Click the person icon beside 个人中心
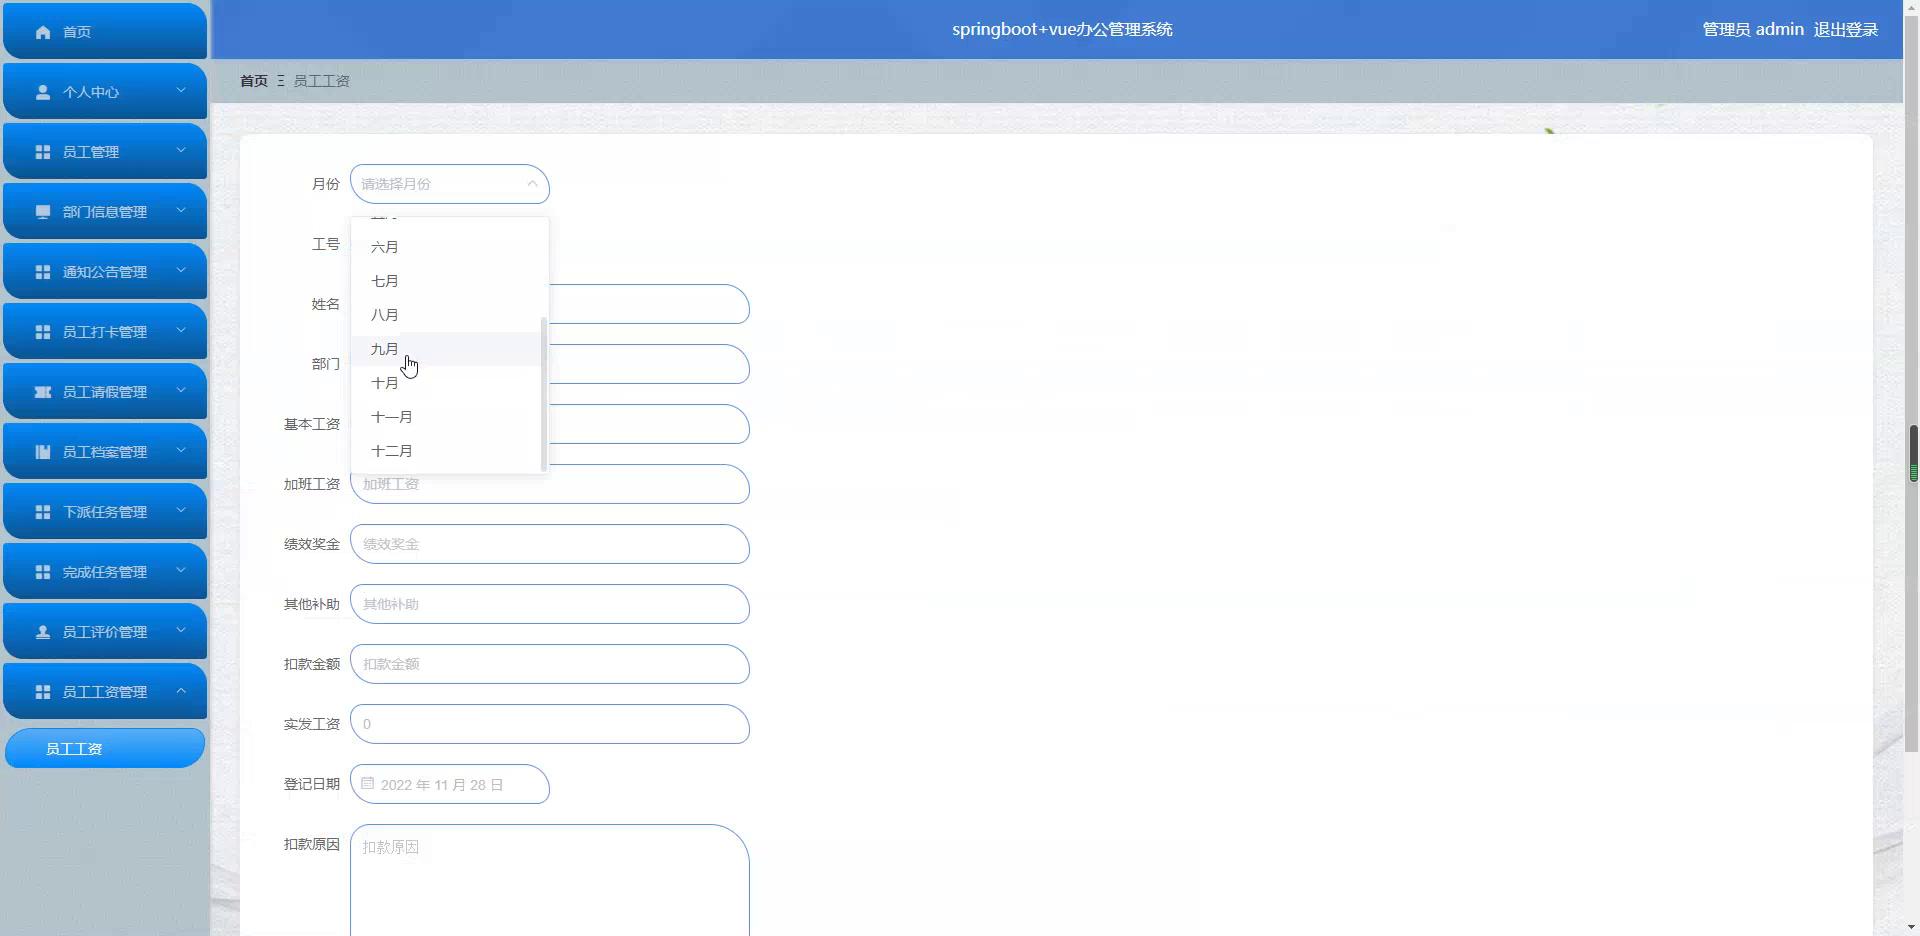This screenshot has height=936, width=1920. (x=43, y=92)
